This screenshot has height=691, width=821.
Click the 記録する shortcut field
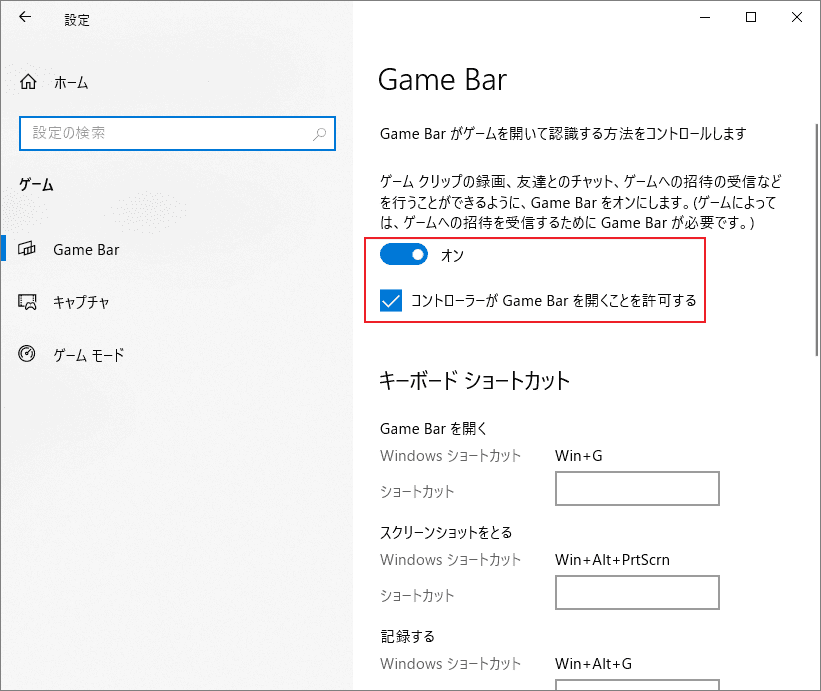pyautogui.click(x=637, y=685)
